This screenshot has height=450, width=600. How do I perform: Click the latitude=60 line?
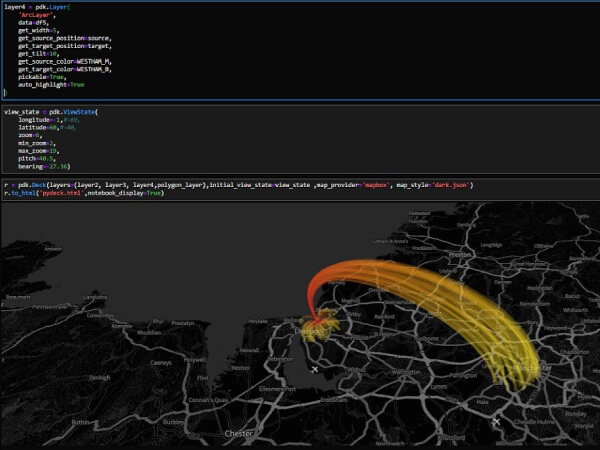(47, 127)
